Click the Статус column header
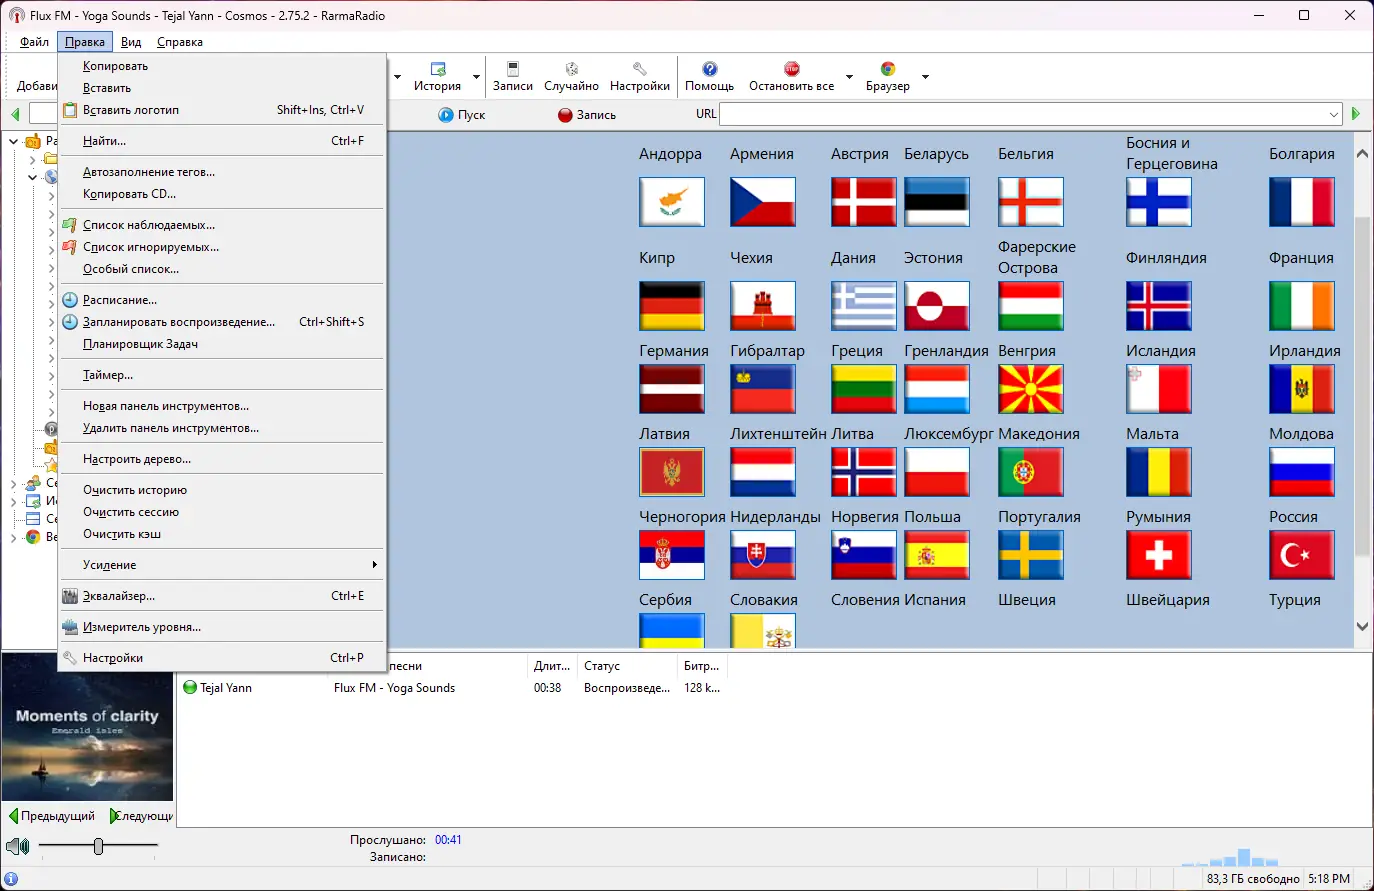Viewport: 1374px width, 891px height. (627, 666)
